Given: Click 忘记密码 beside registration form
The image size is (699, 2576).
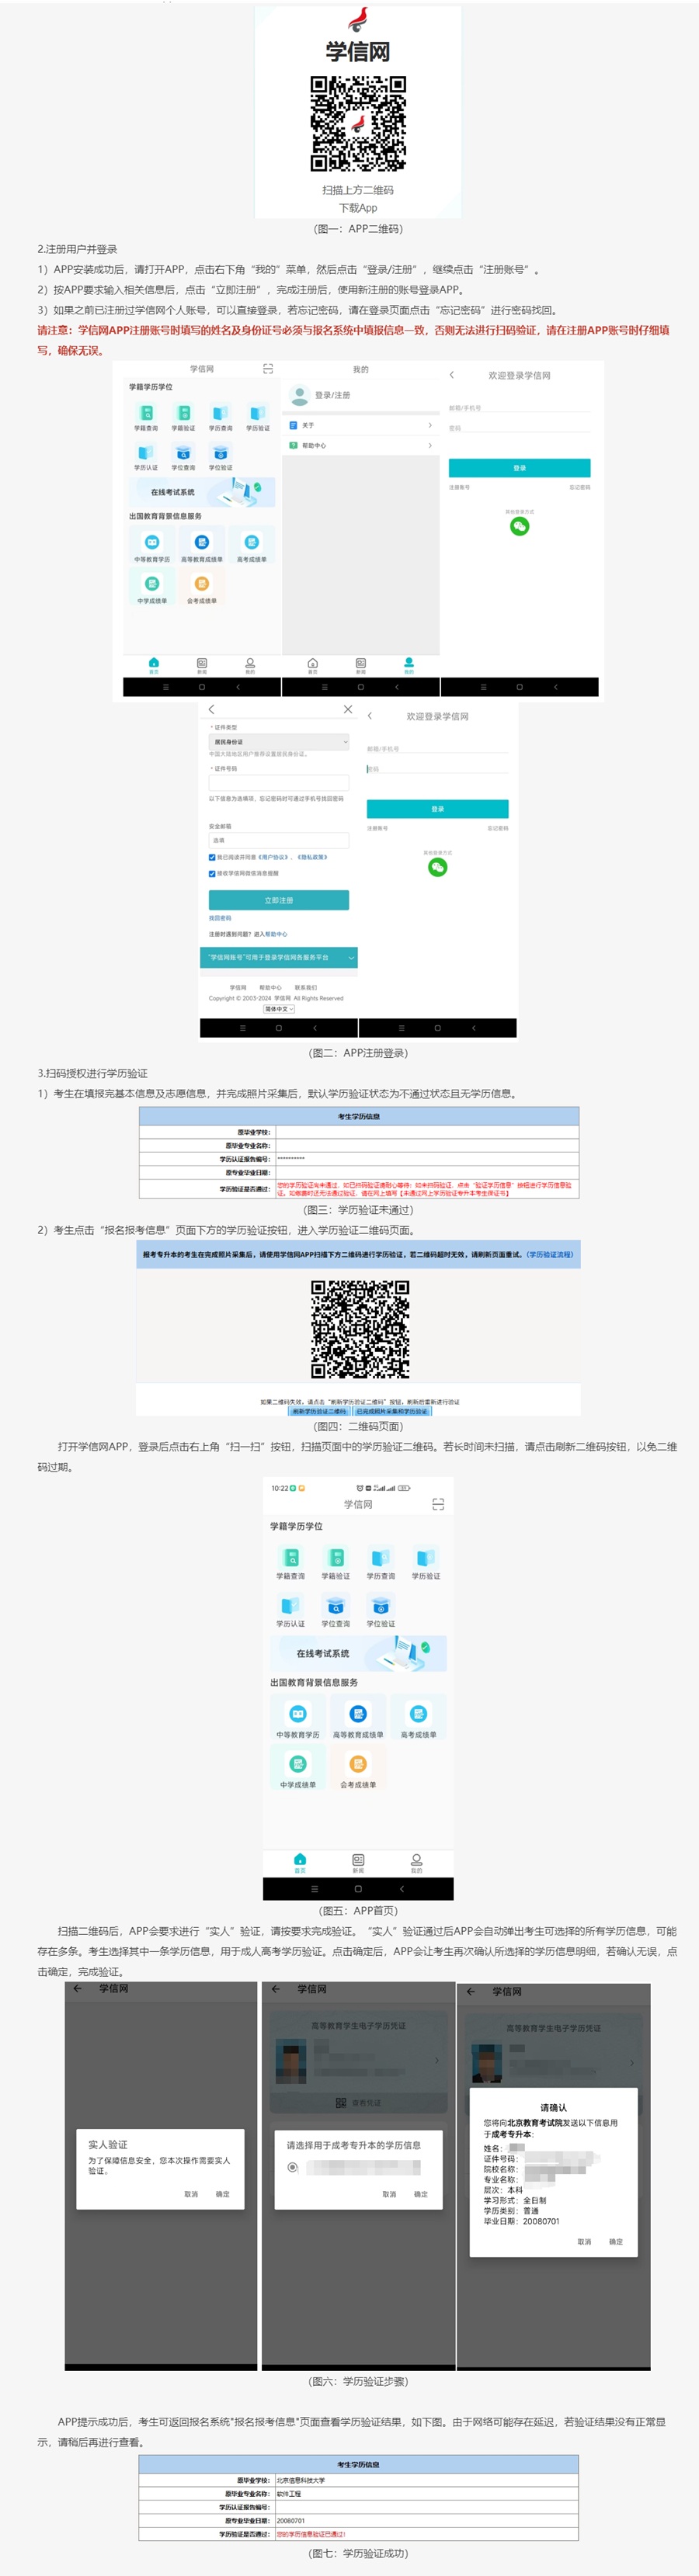Looking at the screenshot, I should click(x=498, y=828).
